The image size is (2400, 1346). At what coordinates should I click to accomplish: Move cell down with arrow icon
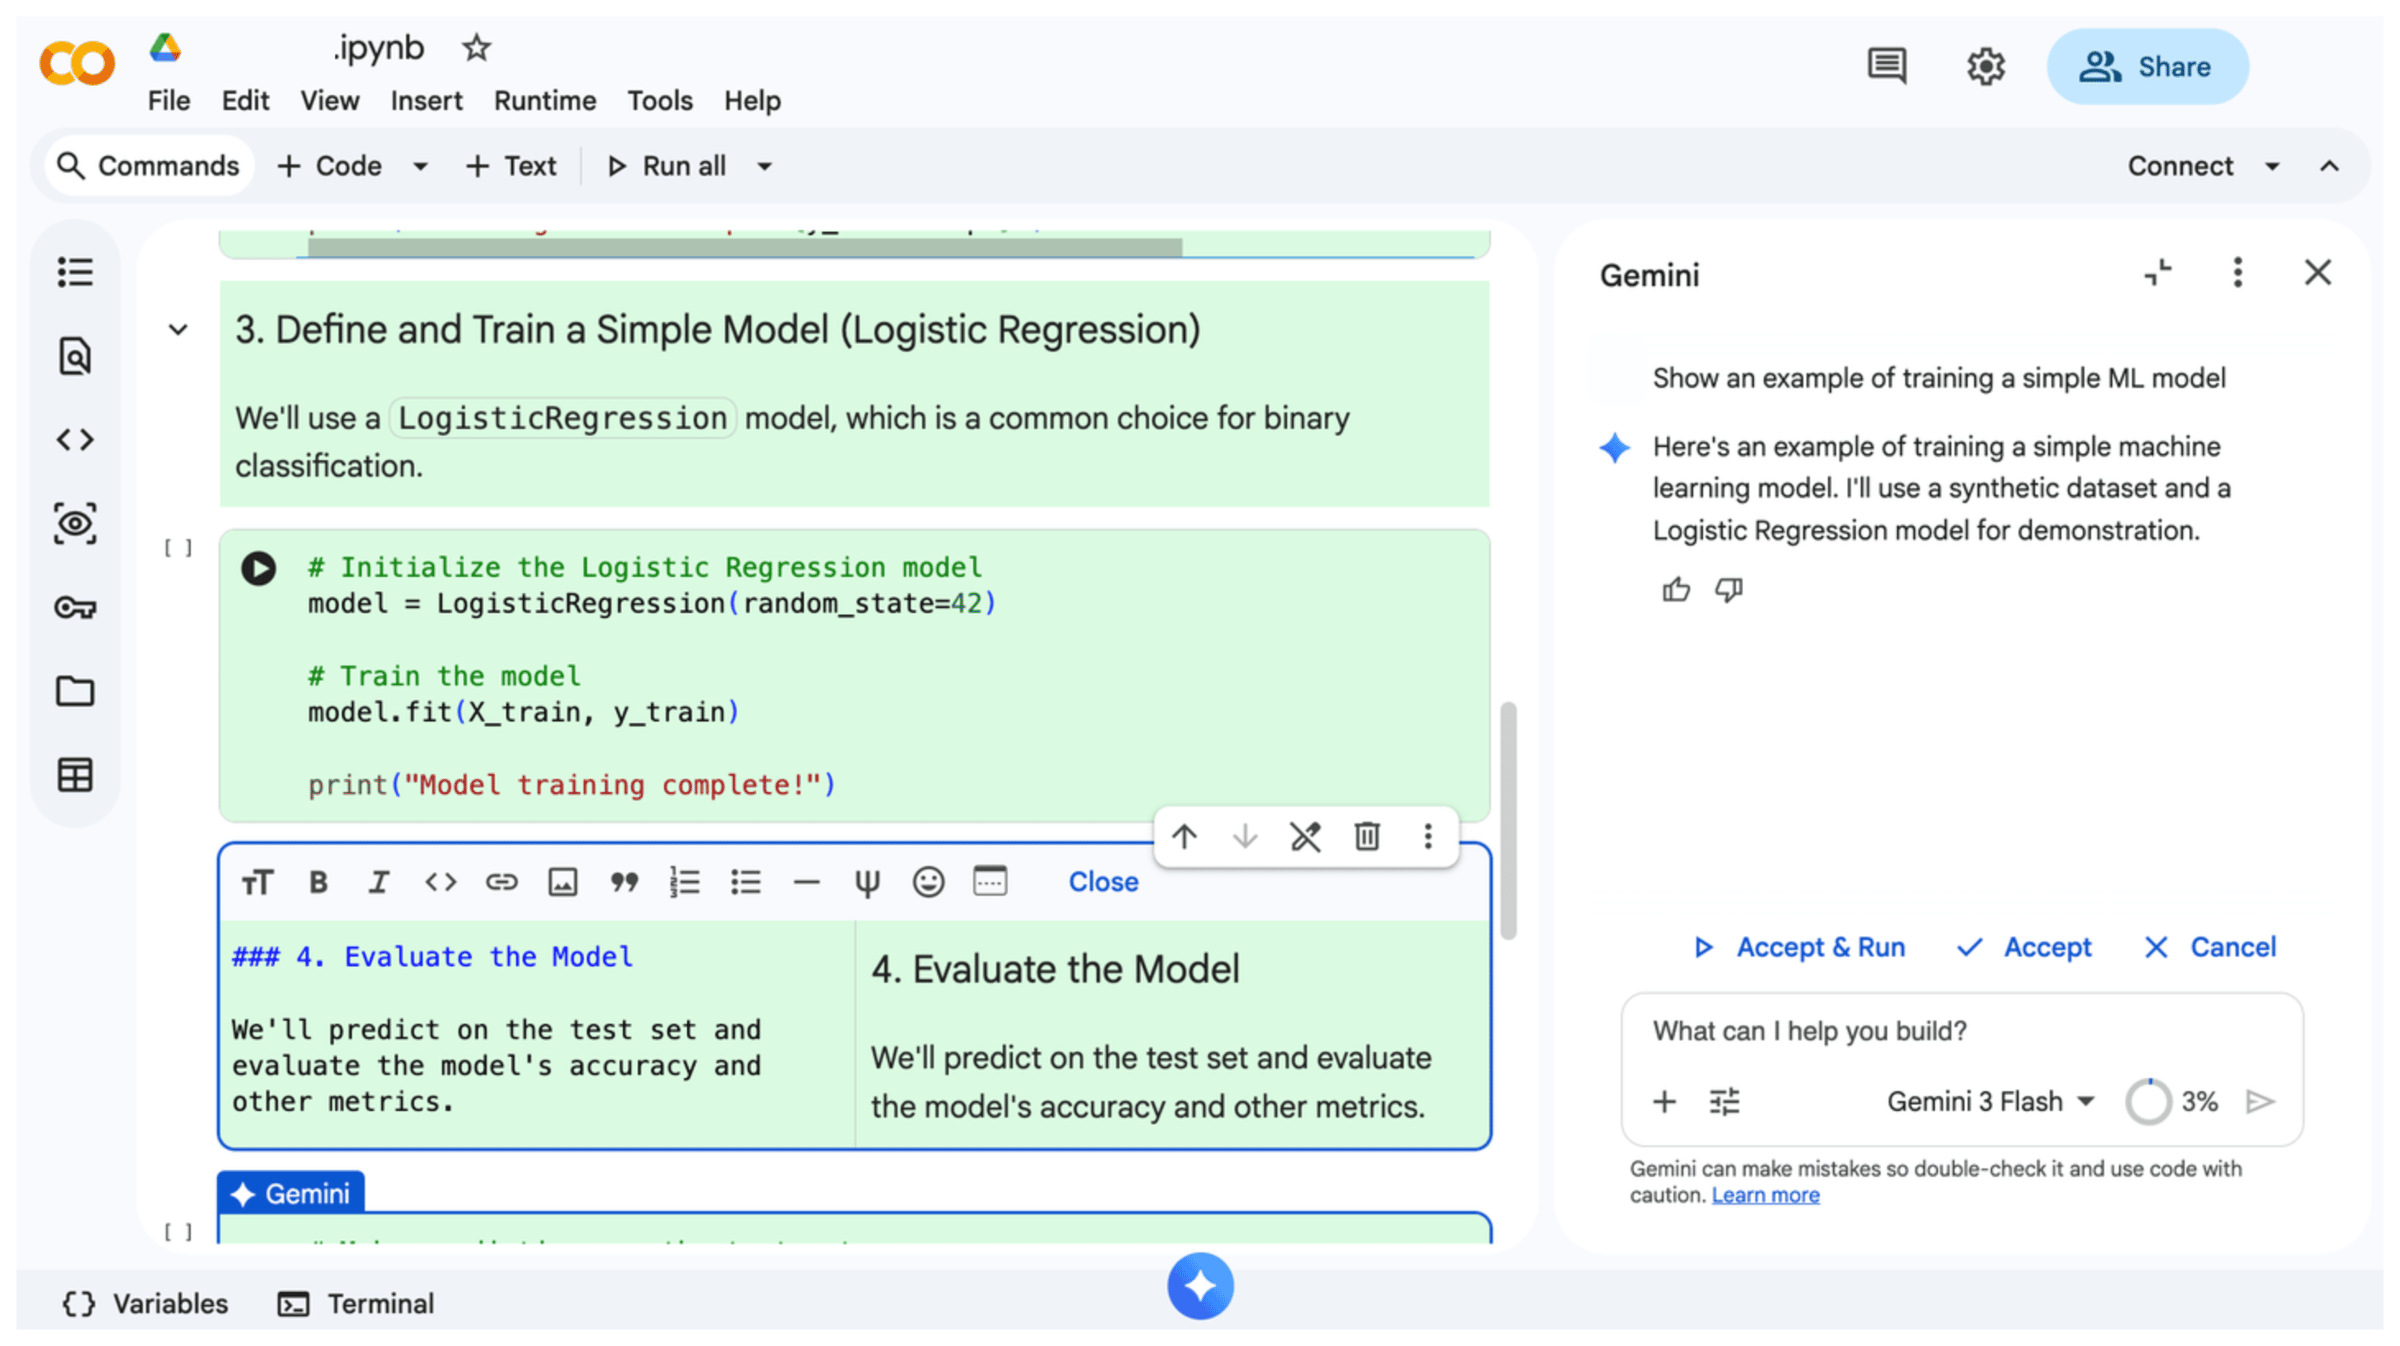pos(1245,836)
